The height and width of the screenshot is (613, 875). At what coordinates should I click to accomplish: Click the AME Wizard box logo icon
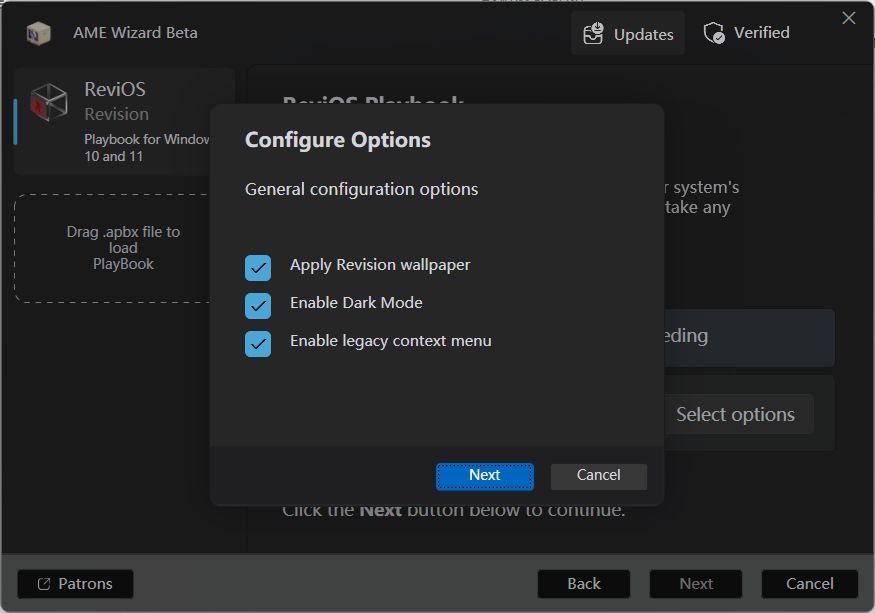point(39,33)
